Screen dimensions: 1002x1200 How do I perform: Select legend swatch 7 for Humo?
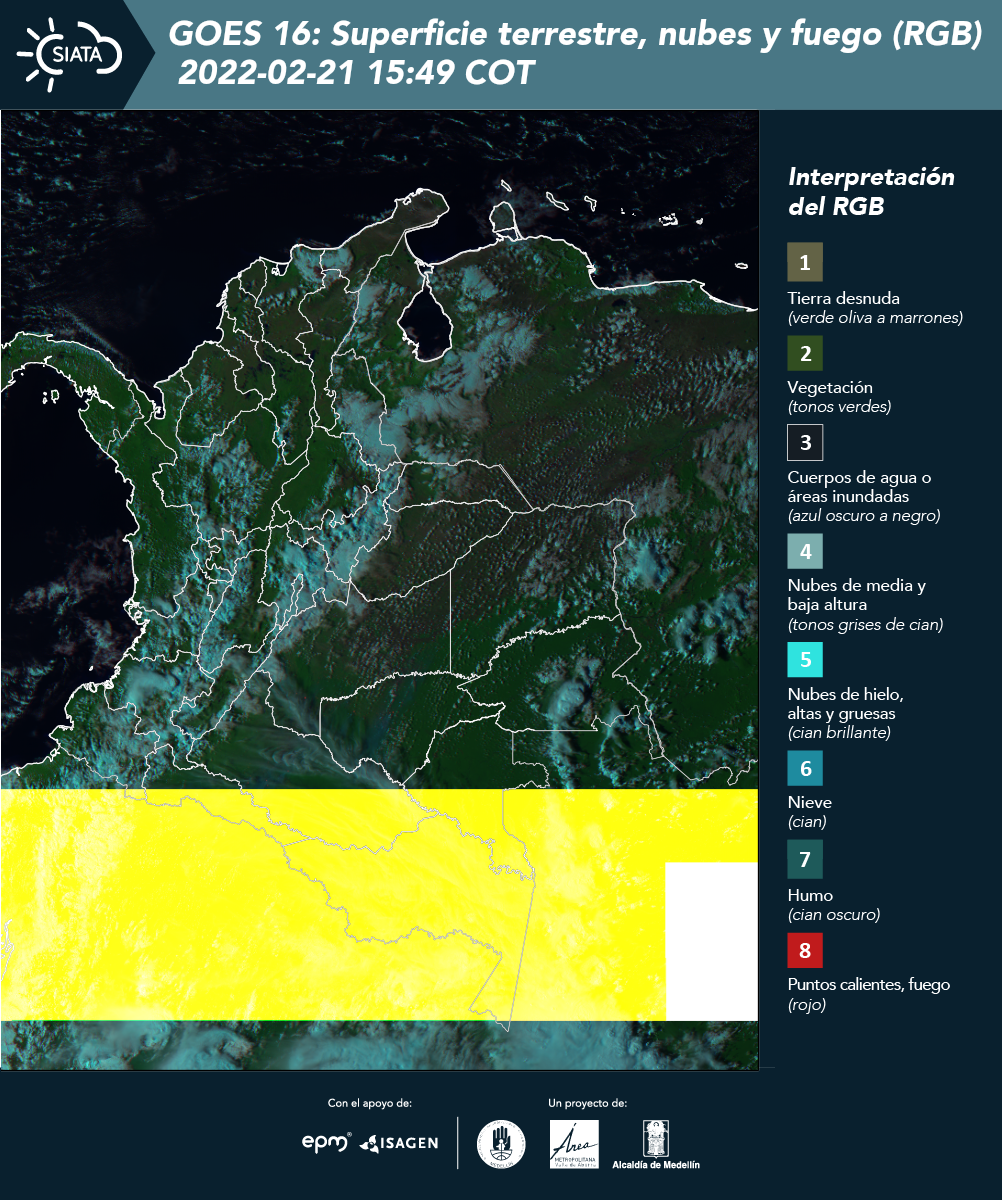tap(805, 858)
